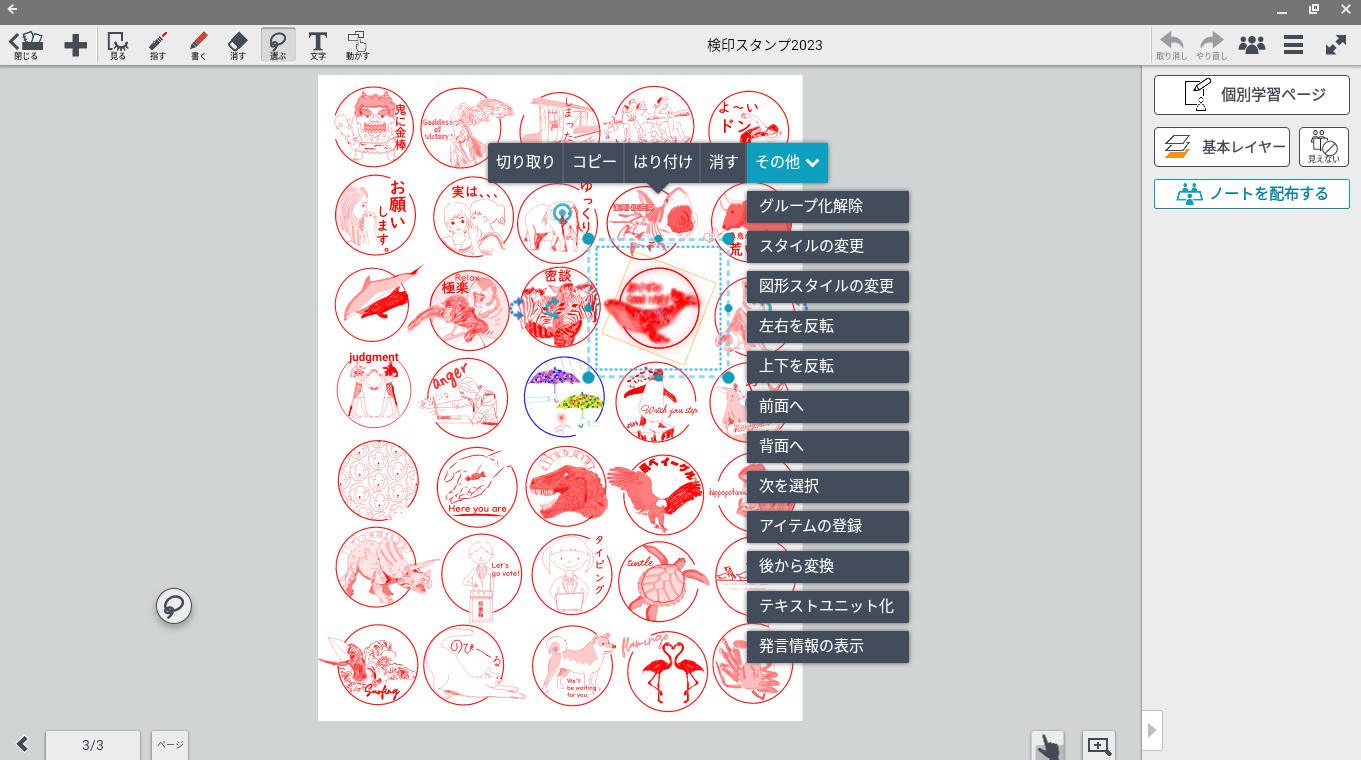Click the ノートを配布する button

pyautogui.click(x=1251, y=194)
